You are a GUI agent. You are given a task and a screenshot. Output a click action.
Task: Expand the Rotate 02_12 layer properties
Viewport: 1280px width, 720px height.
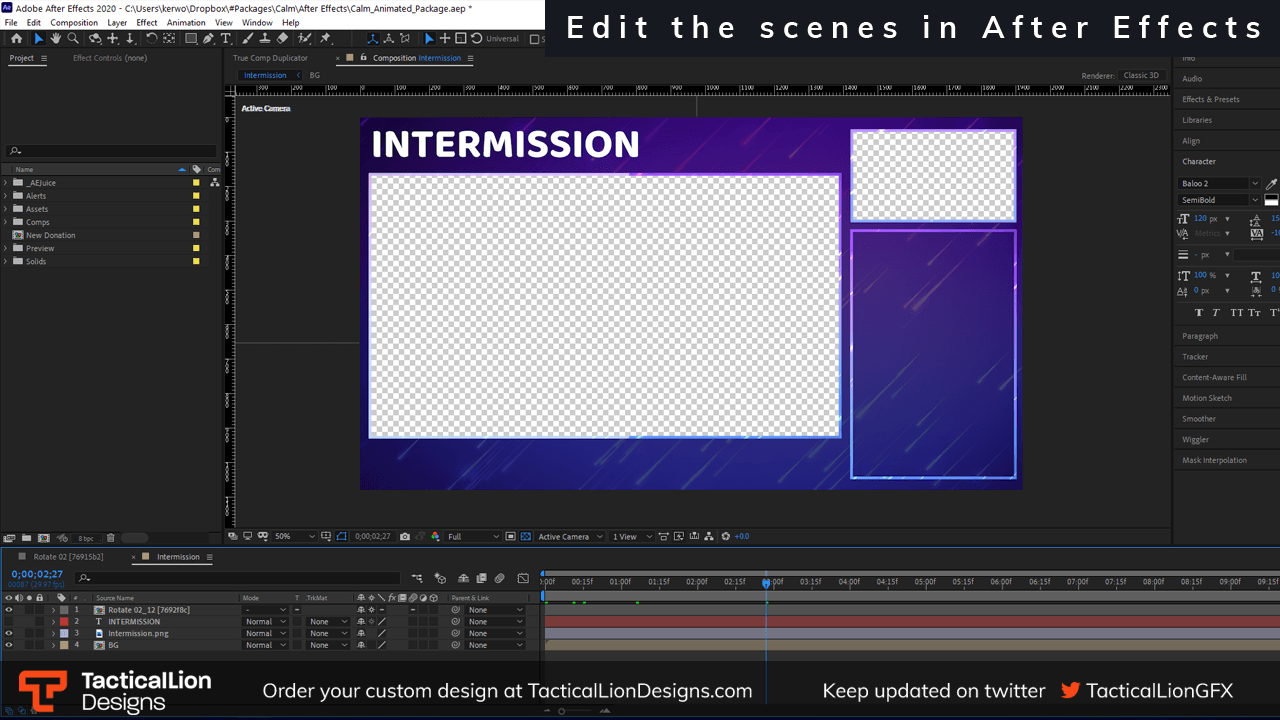pos(53,609)
